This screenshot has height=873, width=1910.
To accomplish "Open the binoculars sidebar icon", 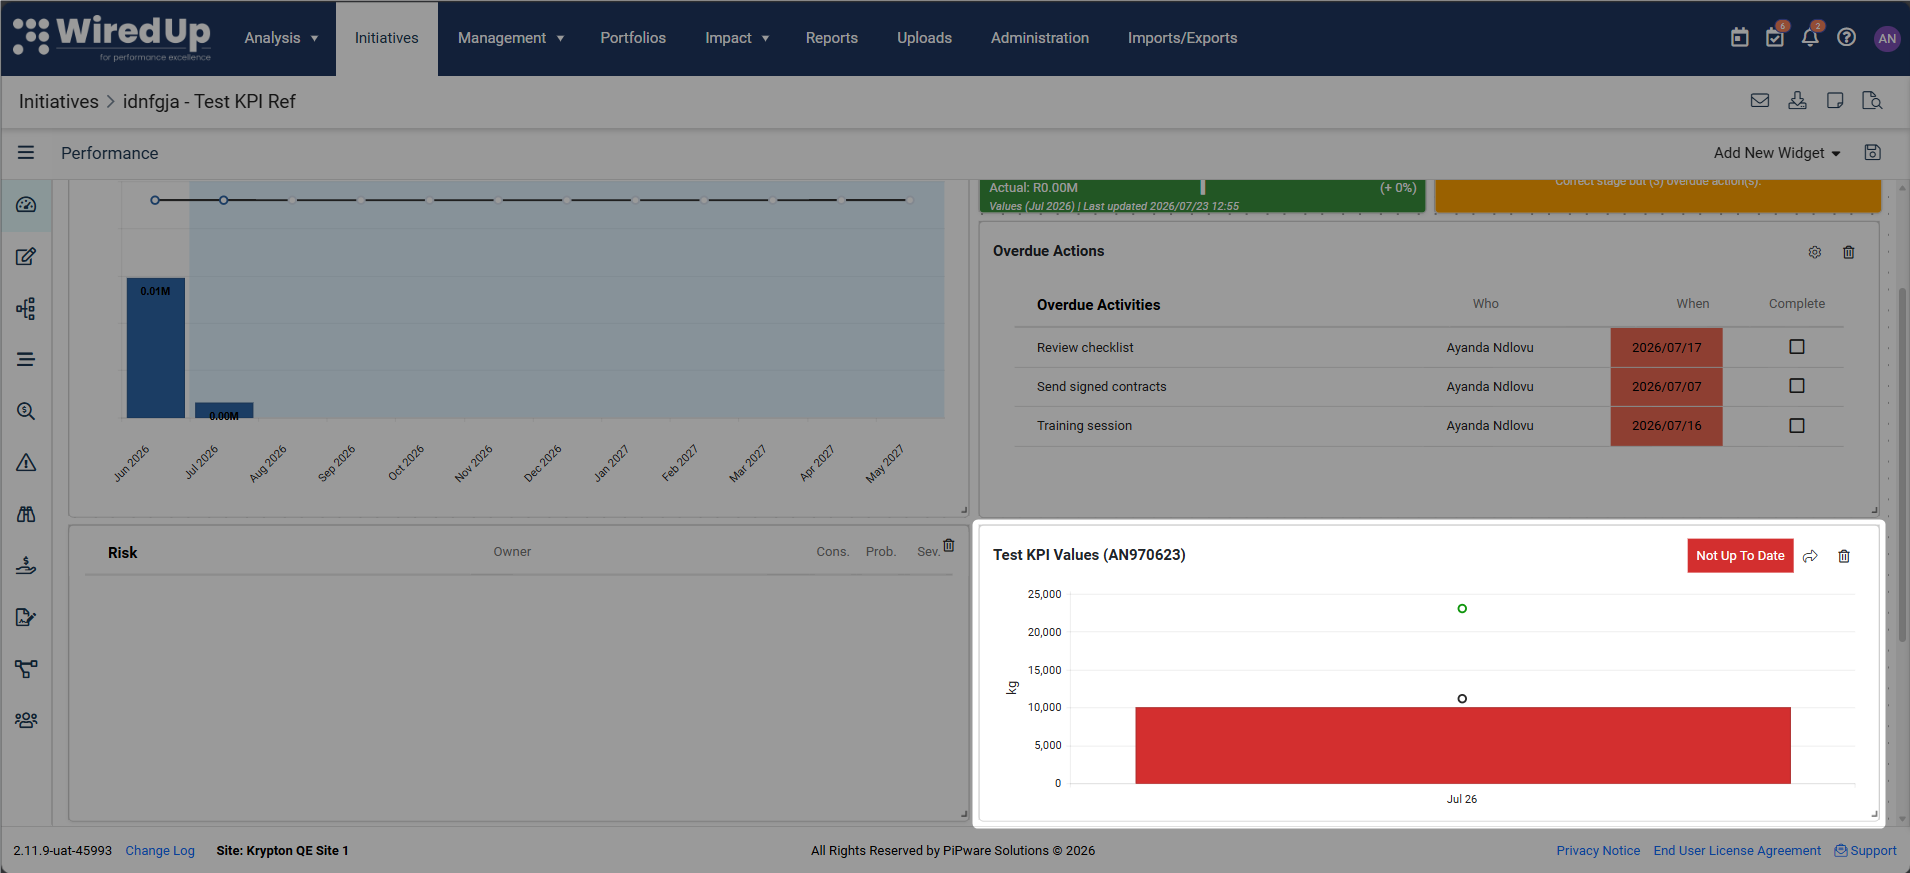I will click(26, 514).
